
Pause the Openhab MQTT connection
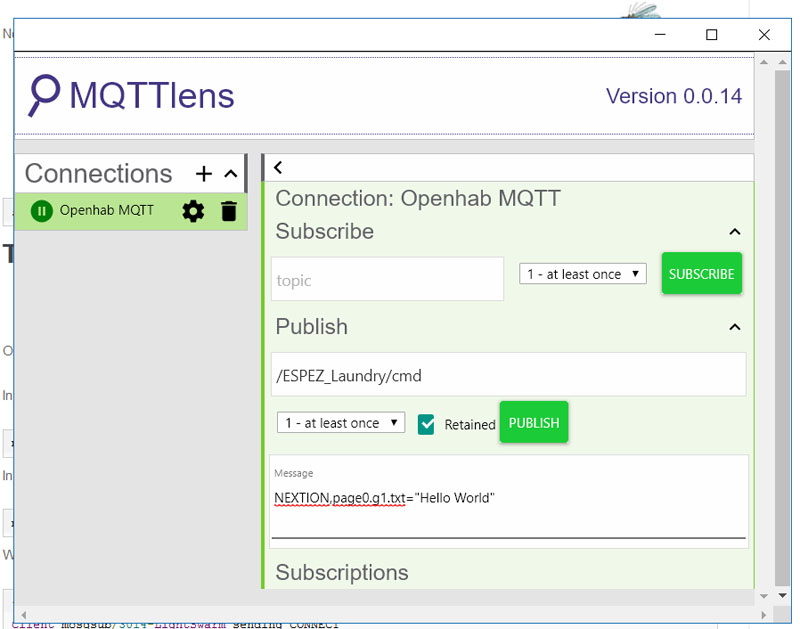41,211
